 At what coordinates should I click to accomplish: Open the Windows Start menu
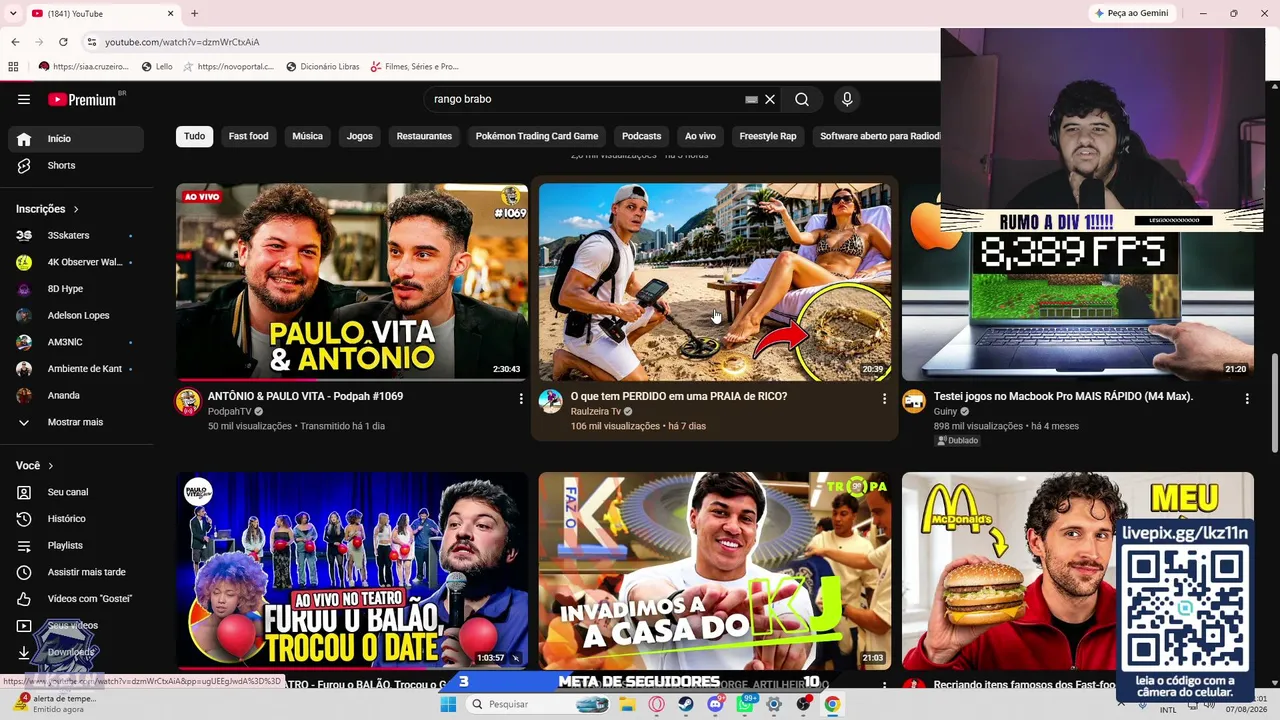pos(448,704)
